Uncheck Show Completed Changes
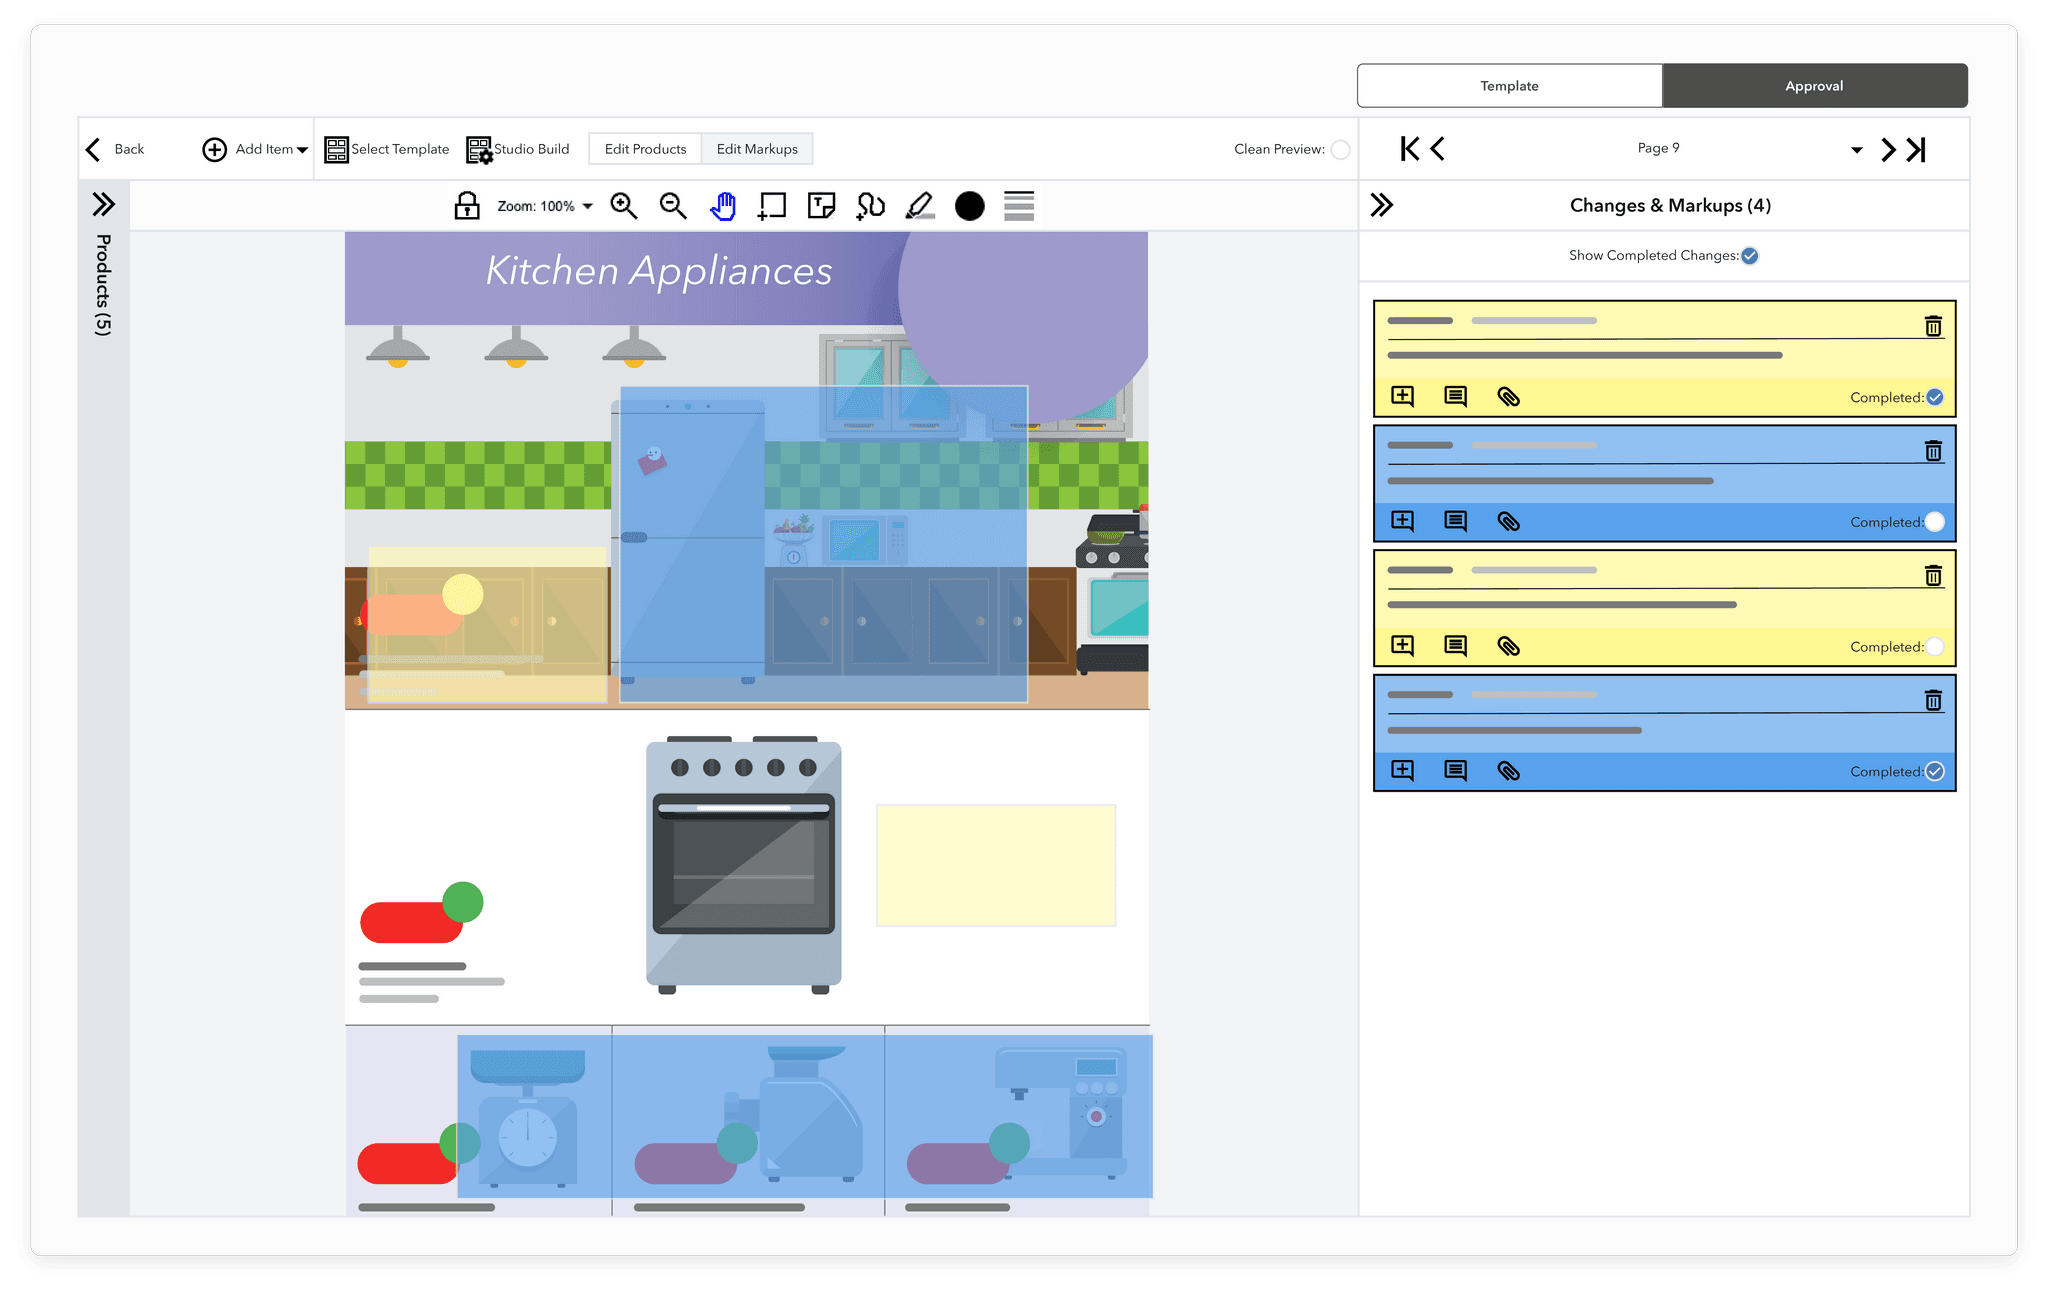2048x1292 pixels. pos(1749,255)
